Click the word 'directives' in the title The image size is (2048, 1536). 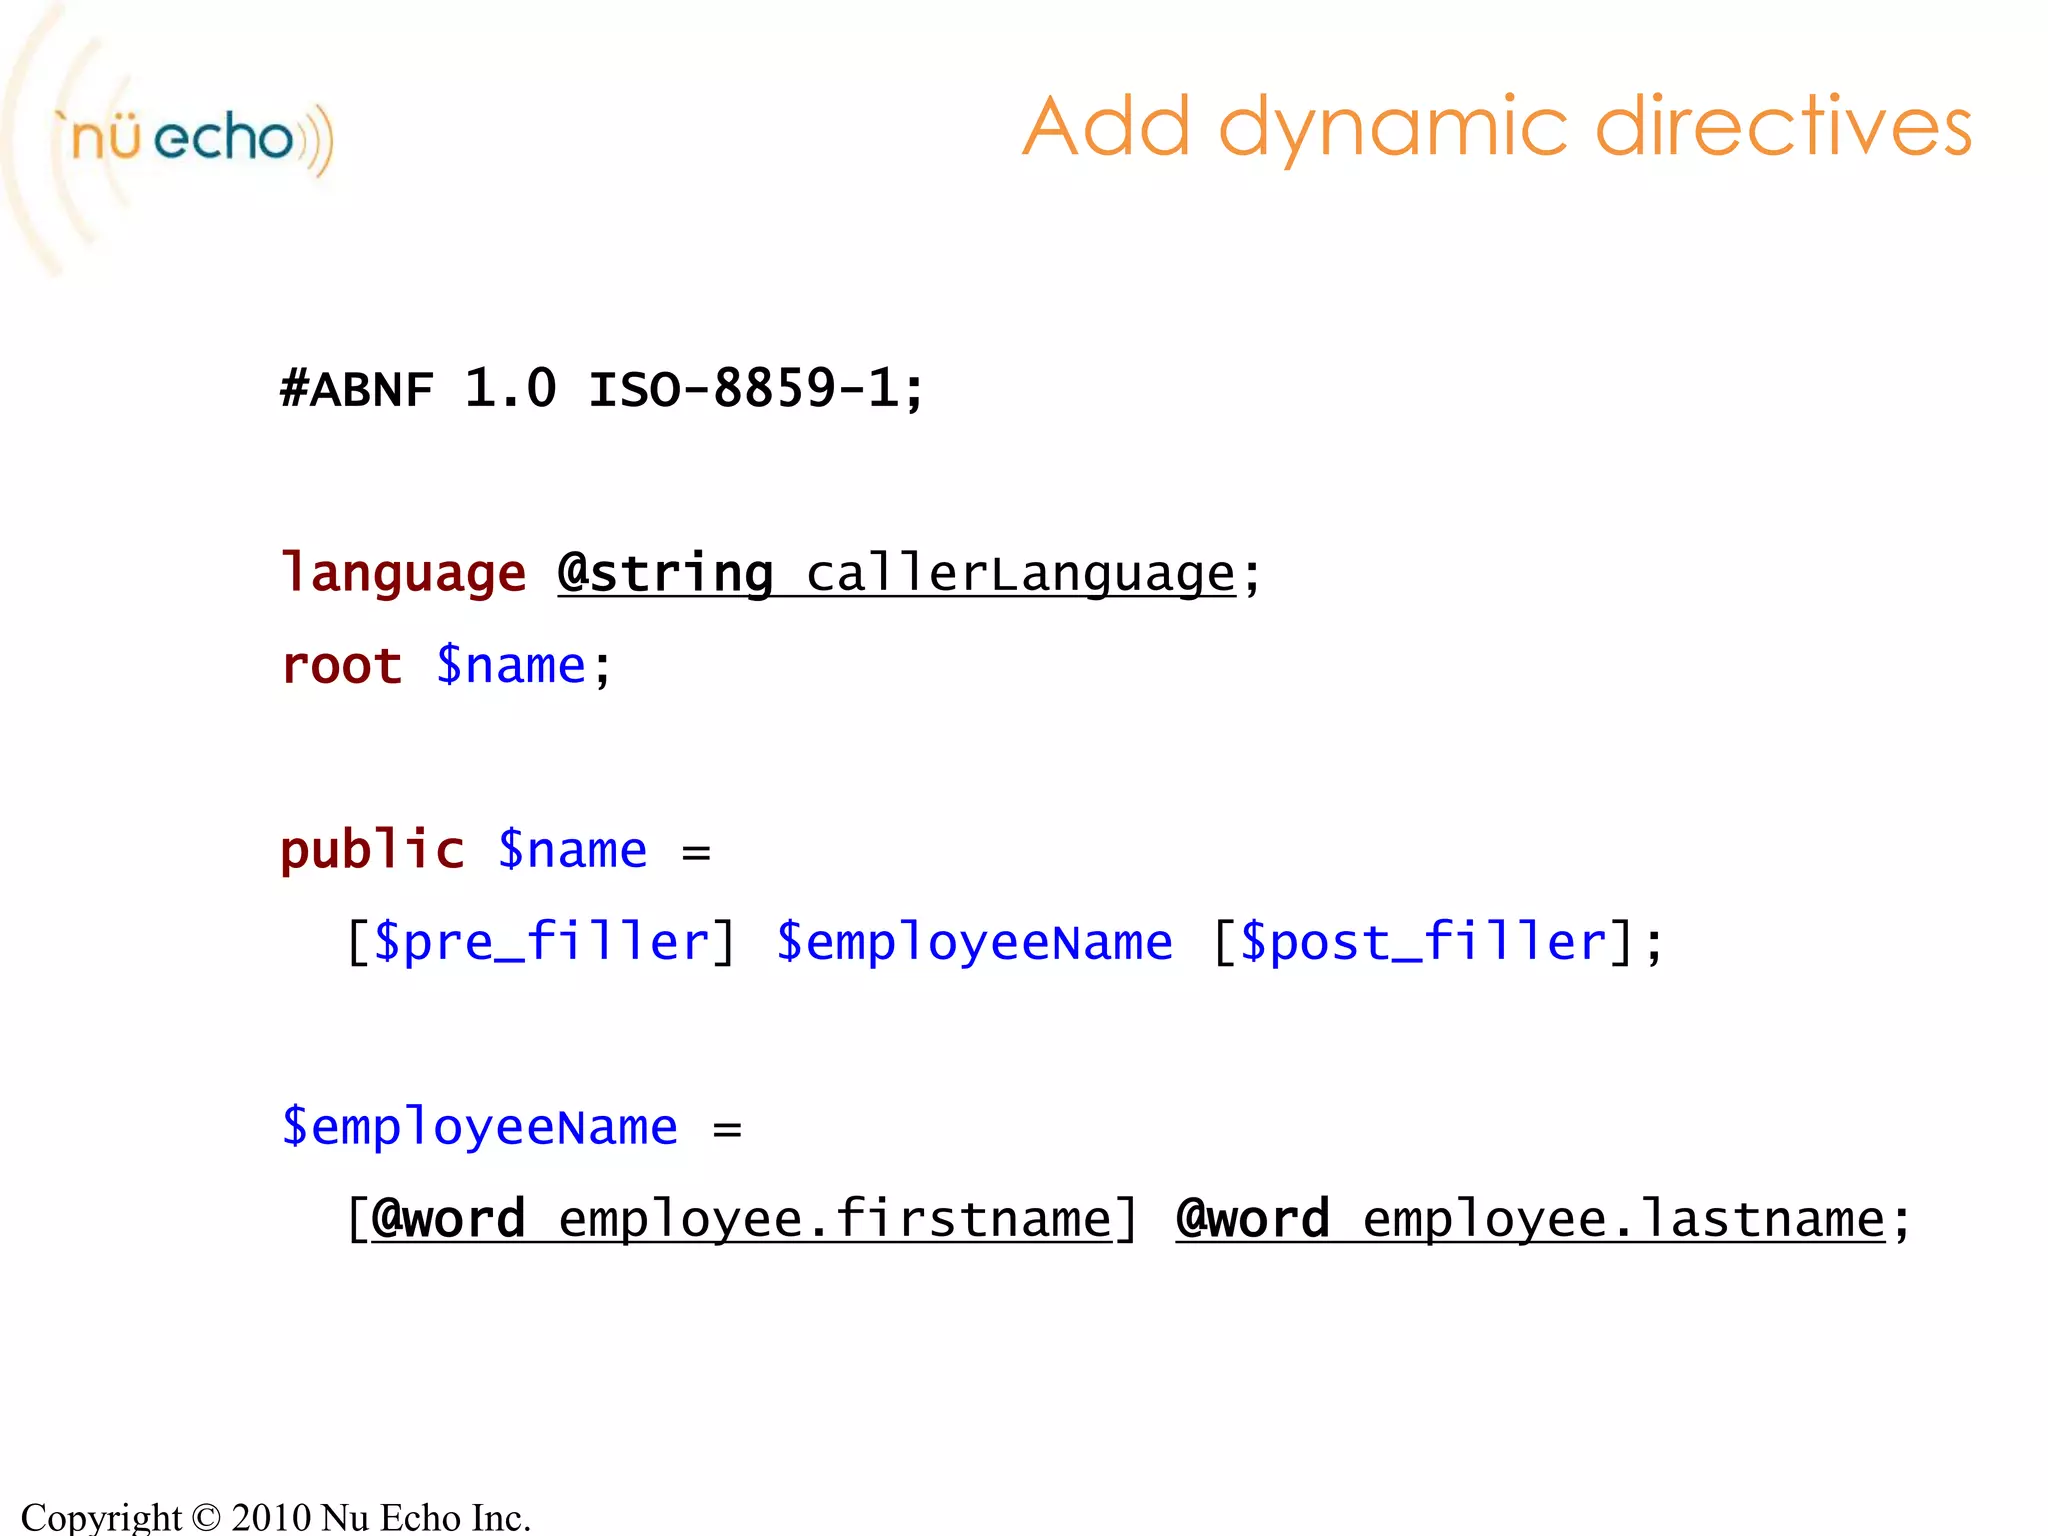pyautogui.click(x=1783, y=127)
